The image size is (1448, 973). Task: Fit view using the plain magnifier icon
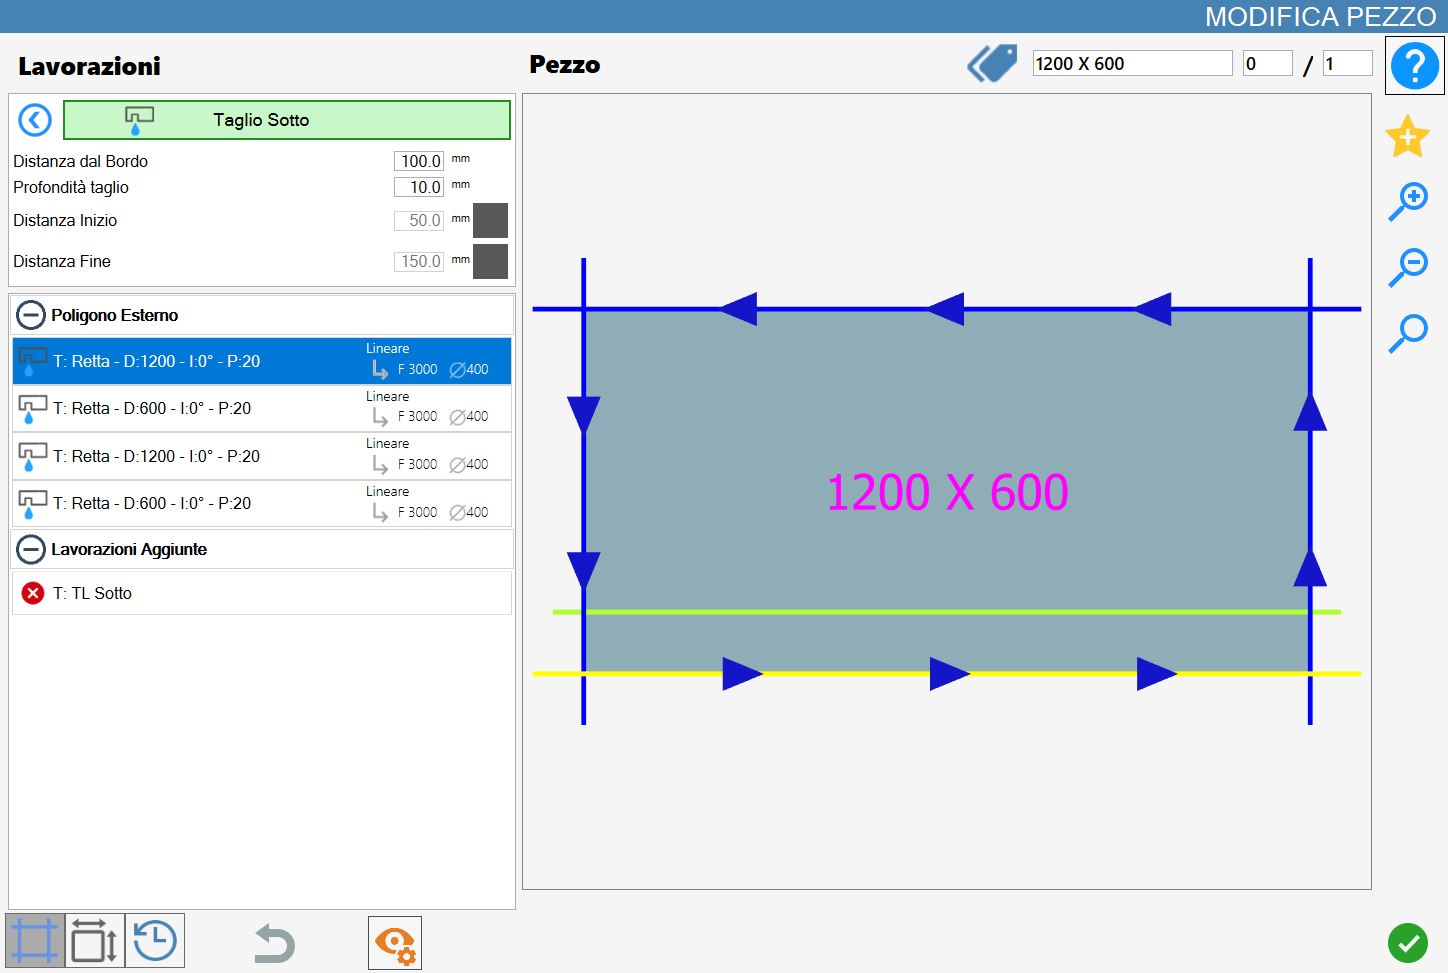[1408, 333]
